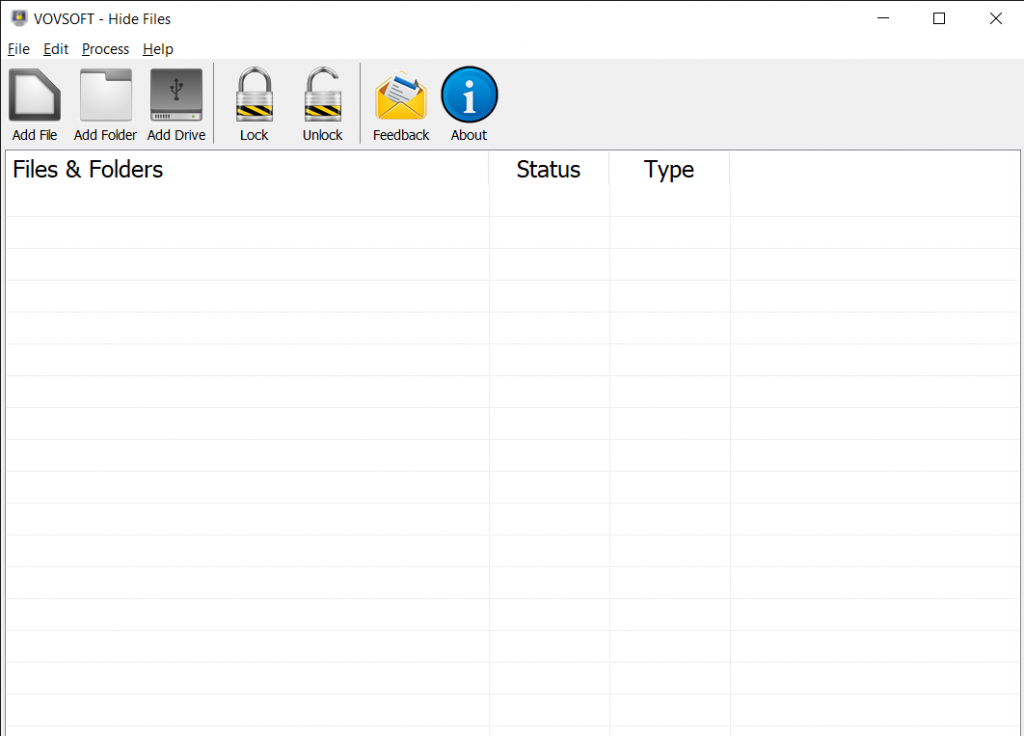Click the VOVSOFT app icon in title bar
Screen dimensions: 1024x736
coord(19,18)
